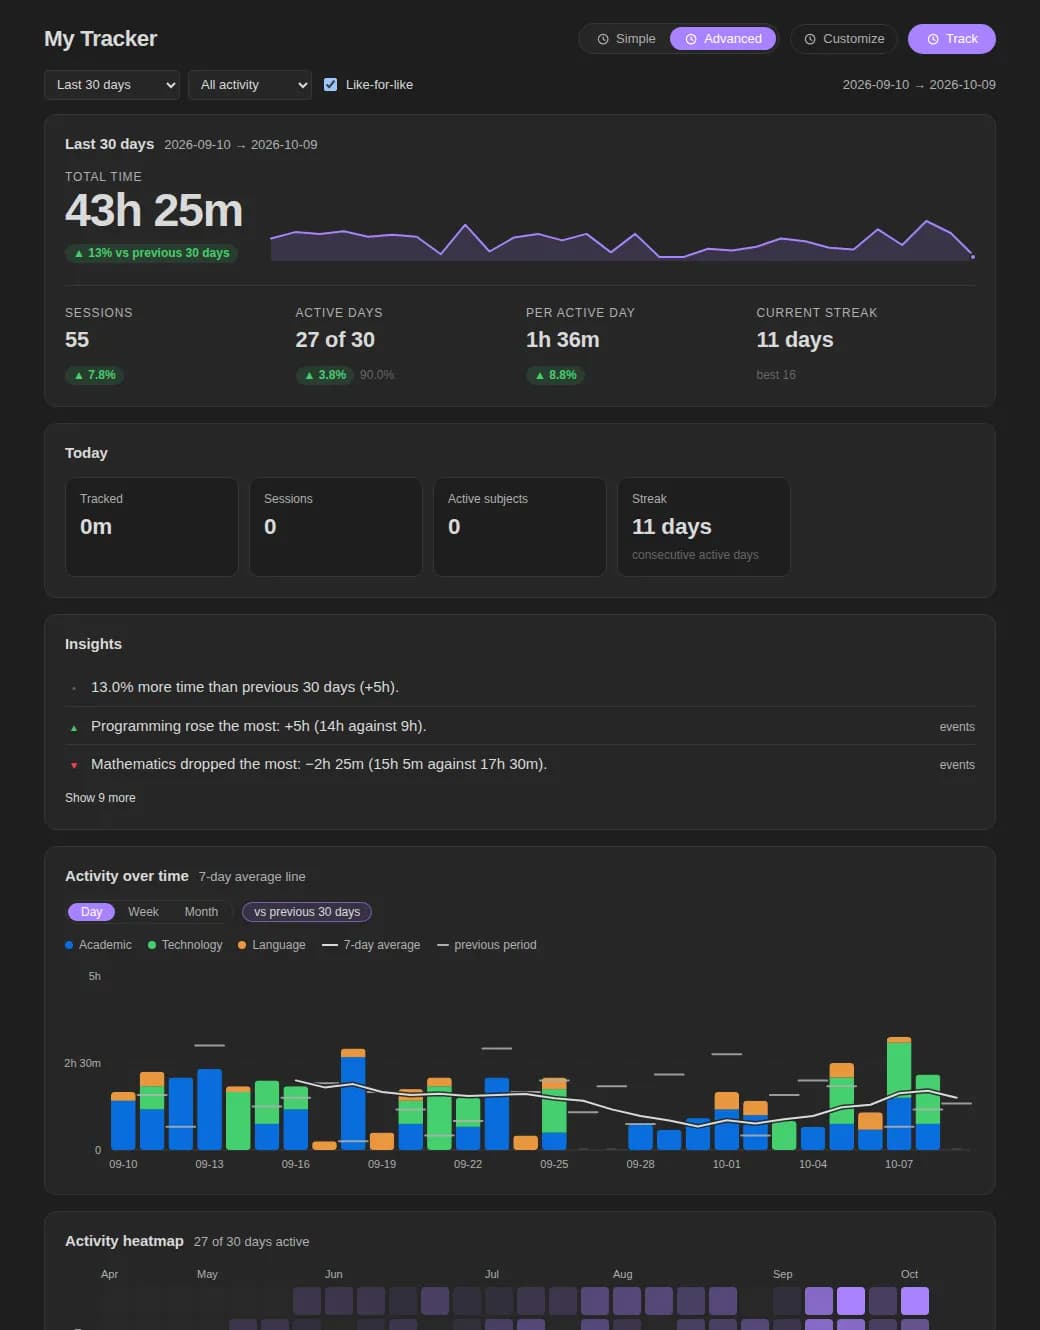
Task: Click the red down triangle beside Mathematics insight
Action: coord(74,766)
